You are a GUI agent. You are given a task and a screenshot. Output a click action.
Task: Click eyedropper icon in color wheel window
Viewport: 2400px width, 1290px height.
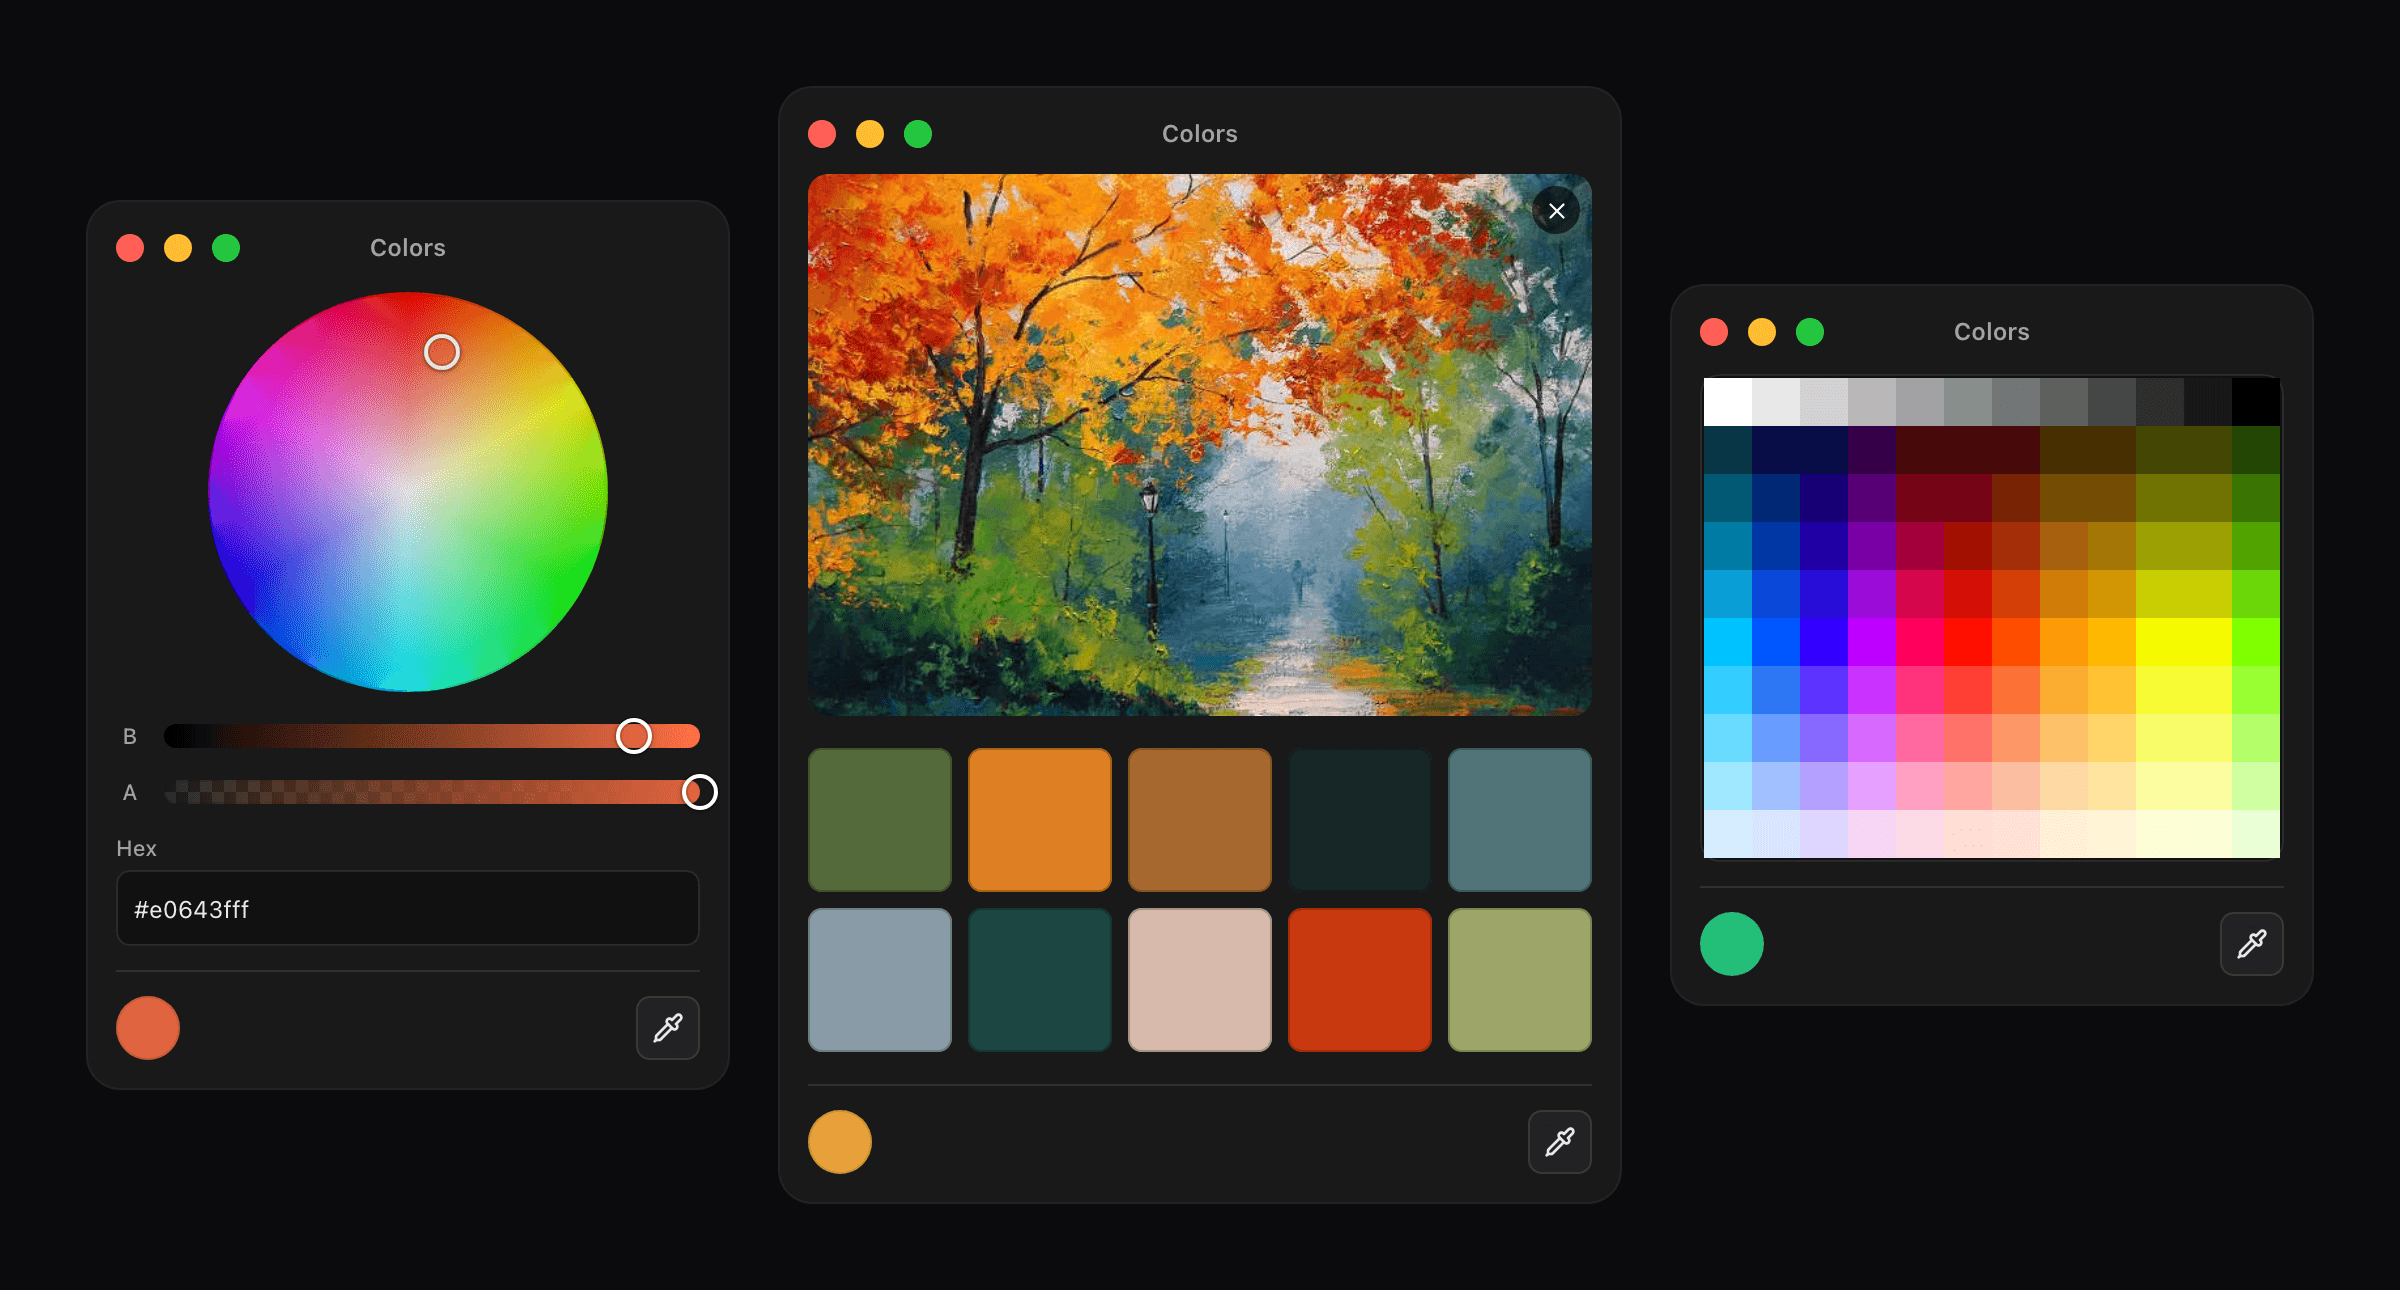coord(668,1027)
